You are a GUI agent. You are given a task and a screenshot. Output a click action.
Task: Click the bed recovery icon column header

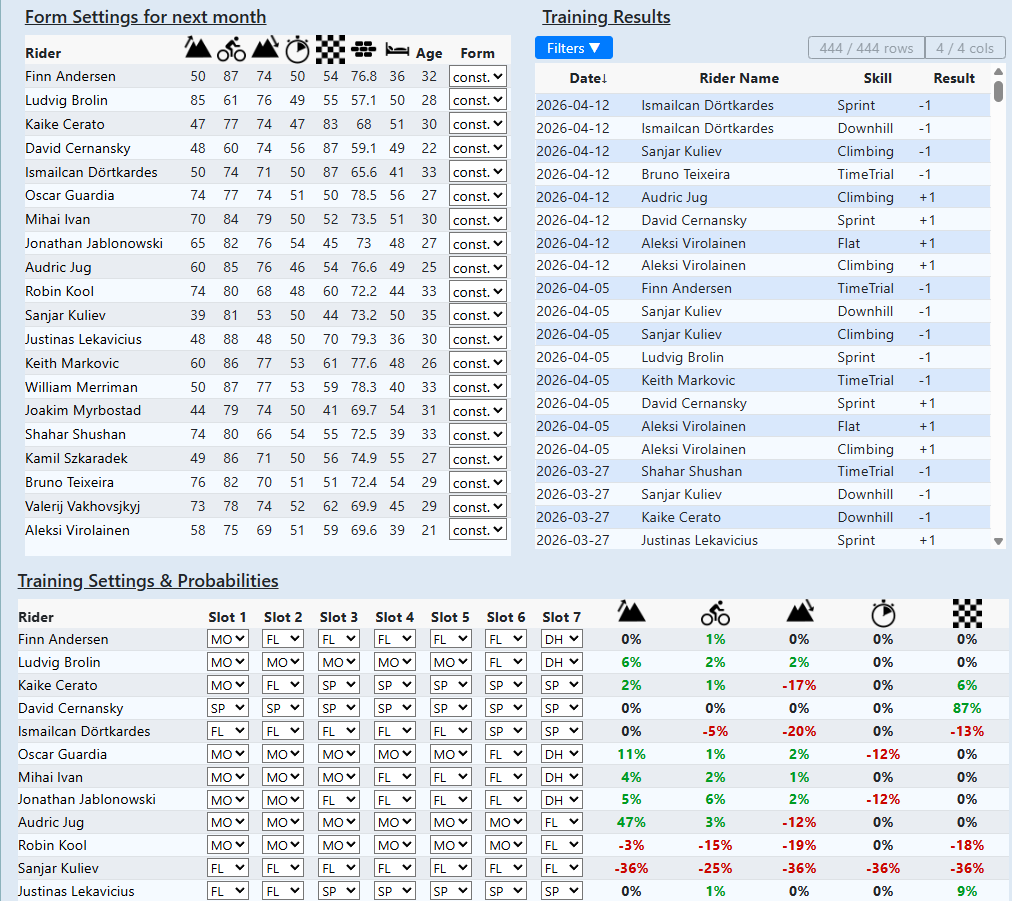point(397,49)
